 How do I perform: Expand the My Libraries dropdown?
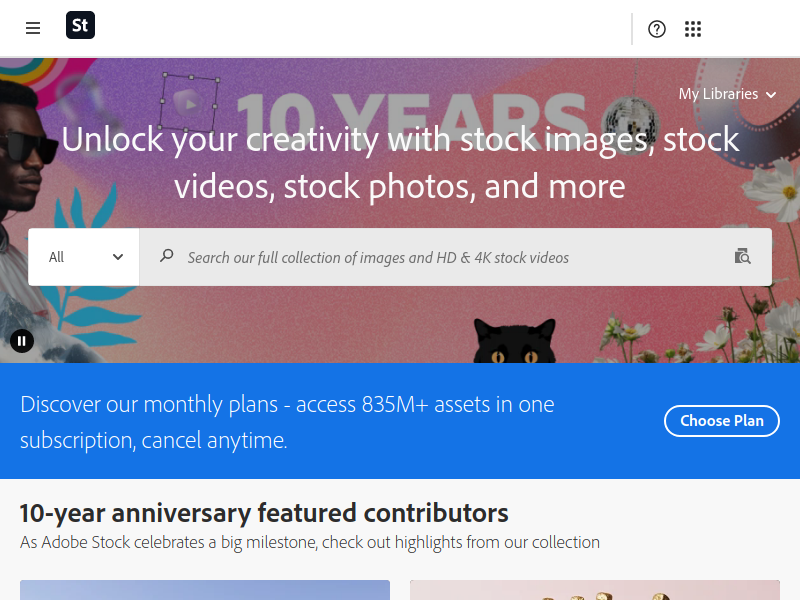tap(727, 94)
